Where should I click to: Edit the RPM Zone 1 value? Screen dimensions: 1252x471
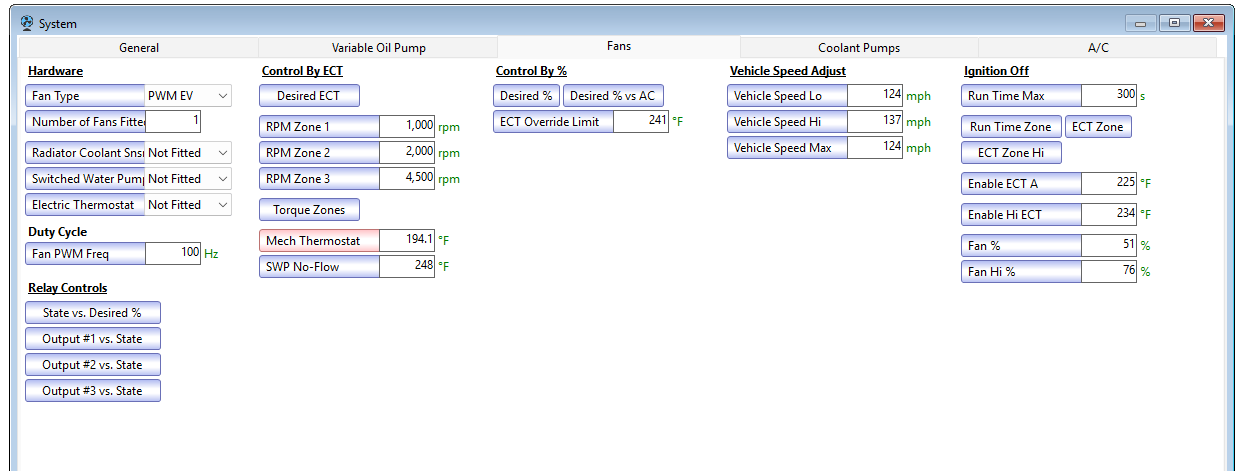click(407, 127)
